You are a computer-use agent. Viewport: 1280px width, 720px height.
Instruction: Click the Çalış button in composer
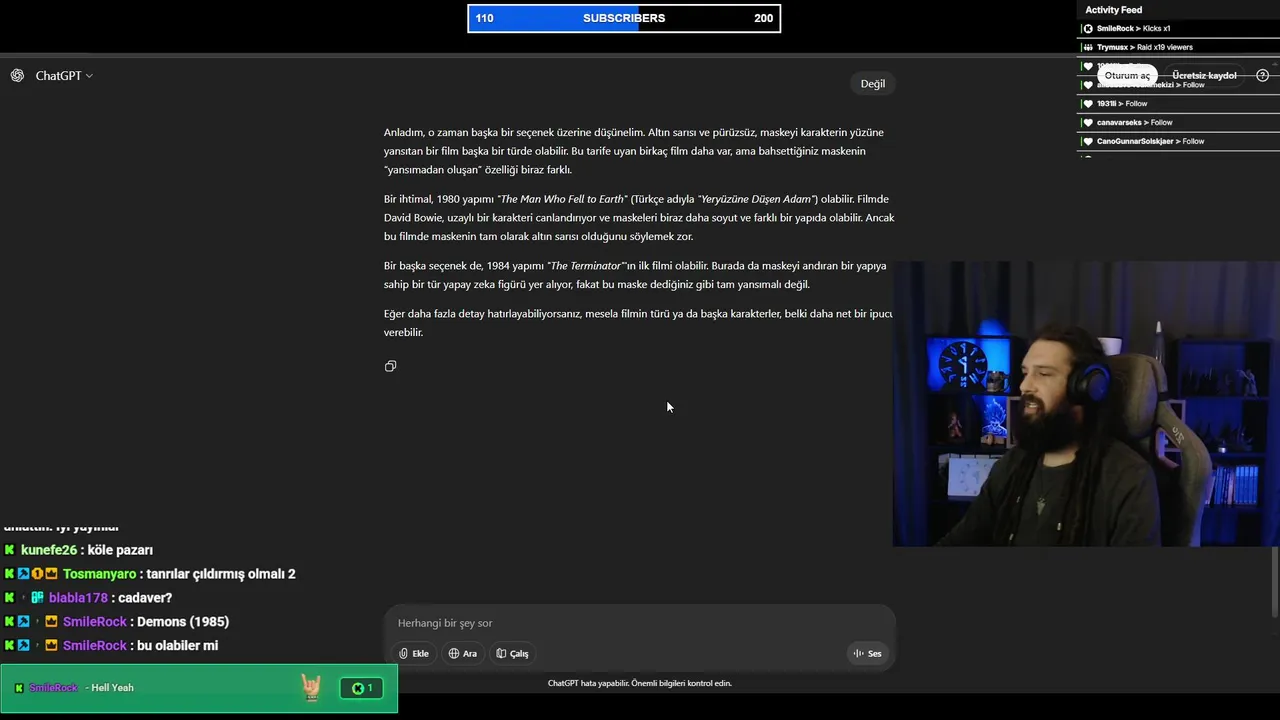point(512,653)
